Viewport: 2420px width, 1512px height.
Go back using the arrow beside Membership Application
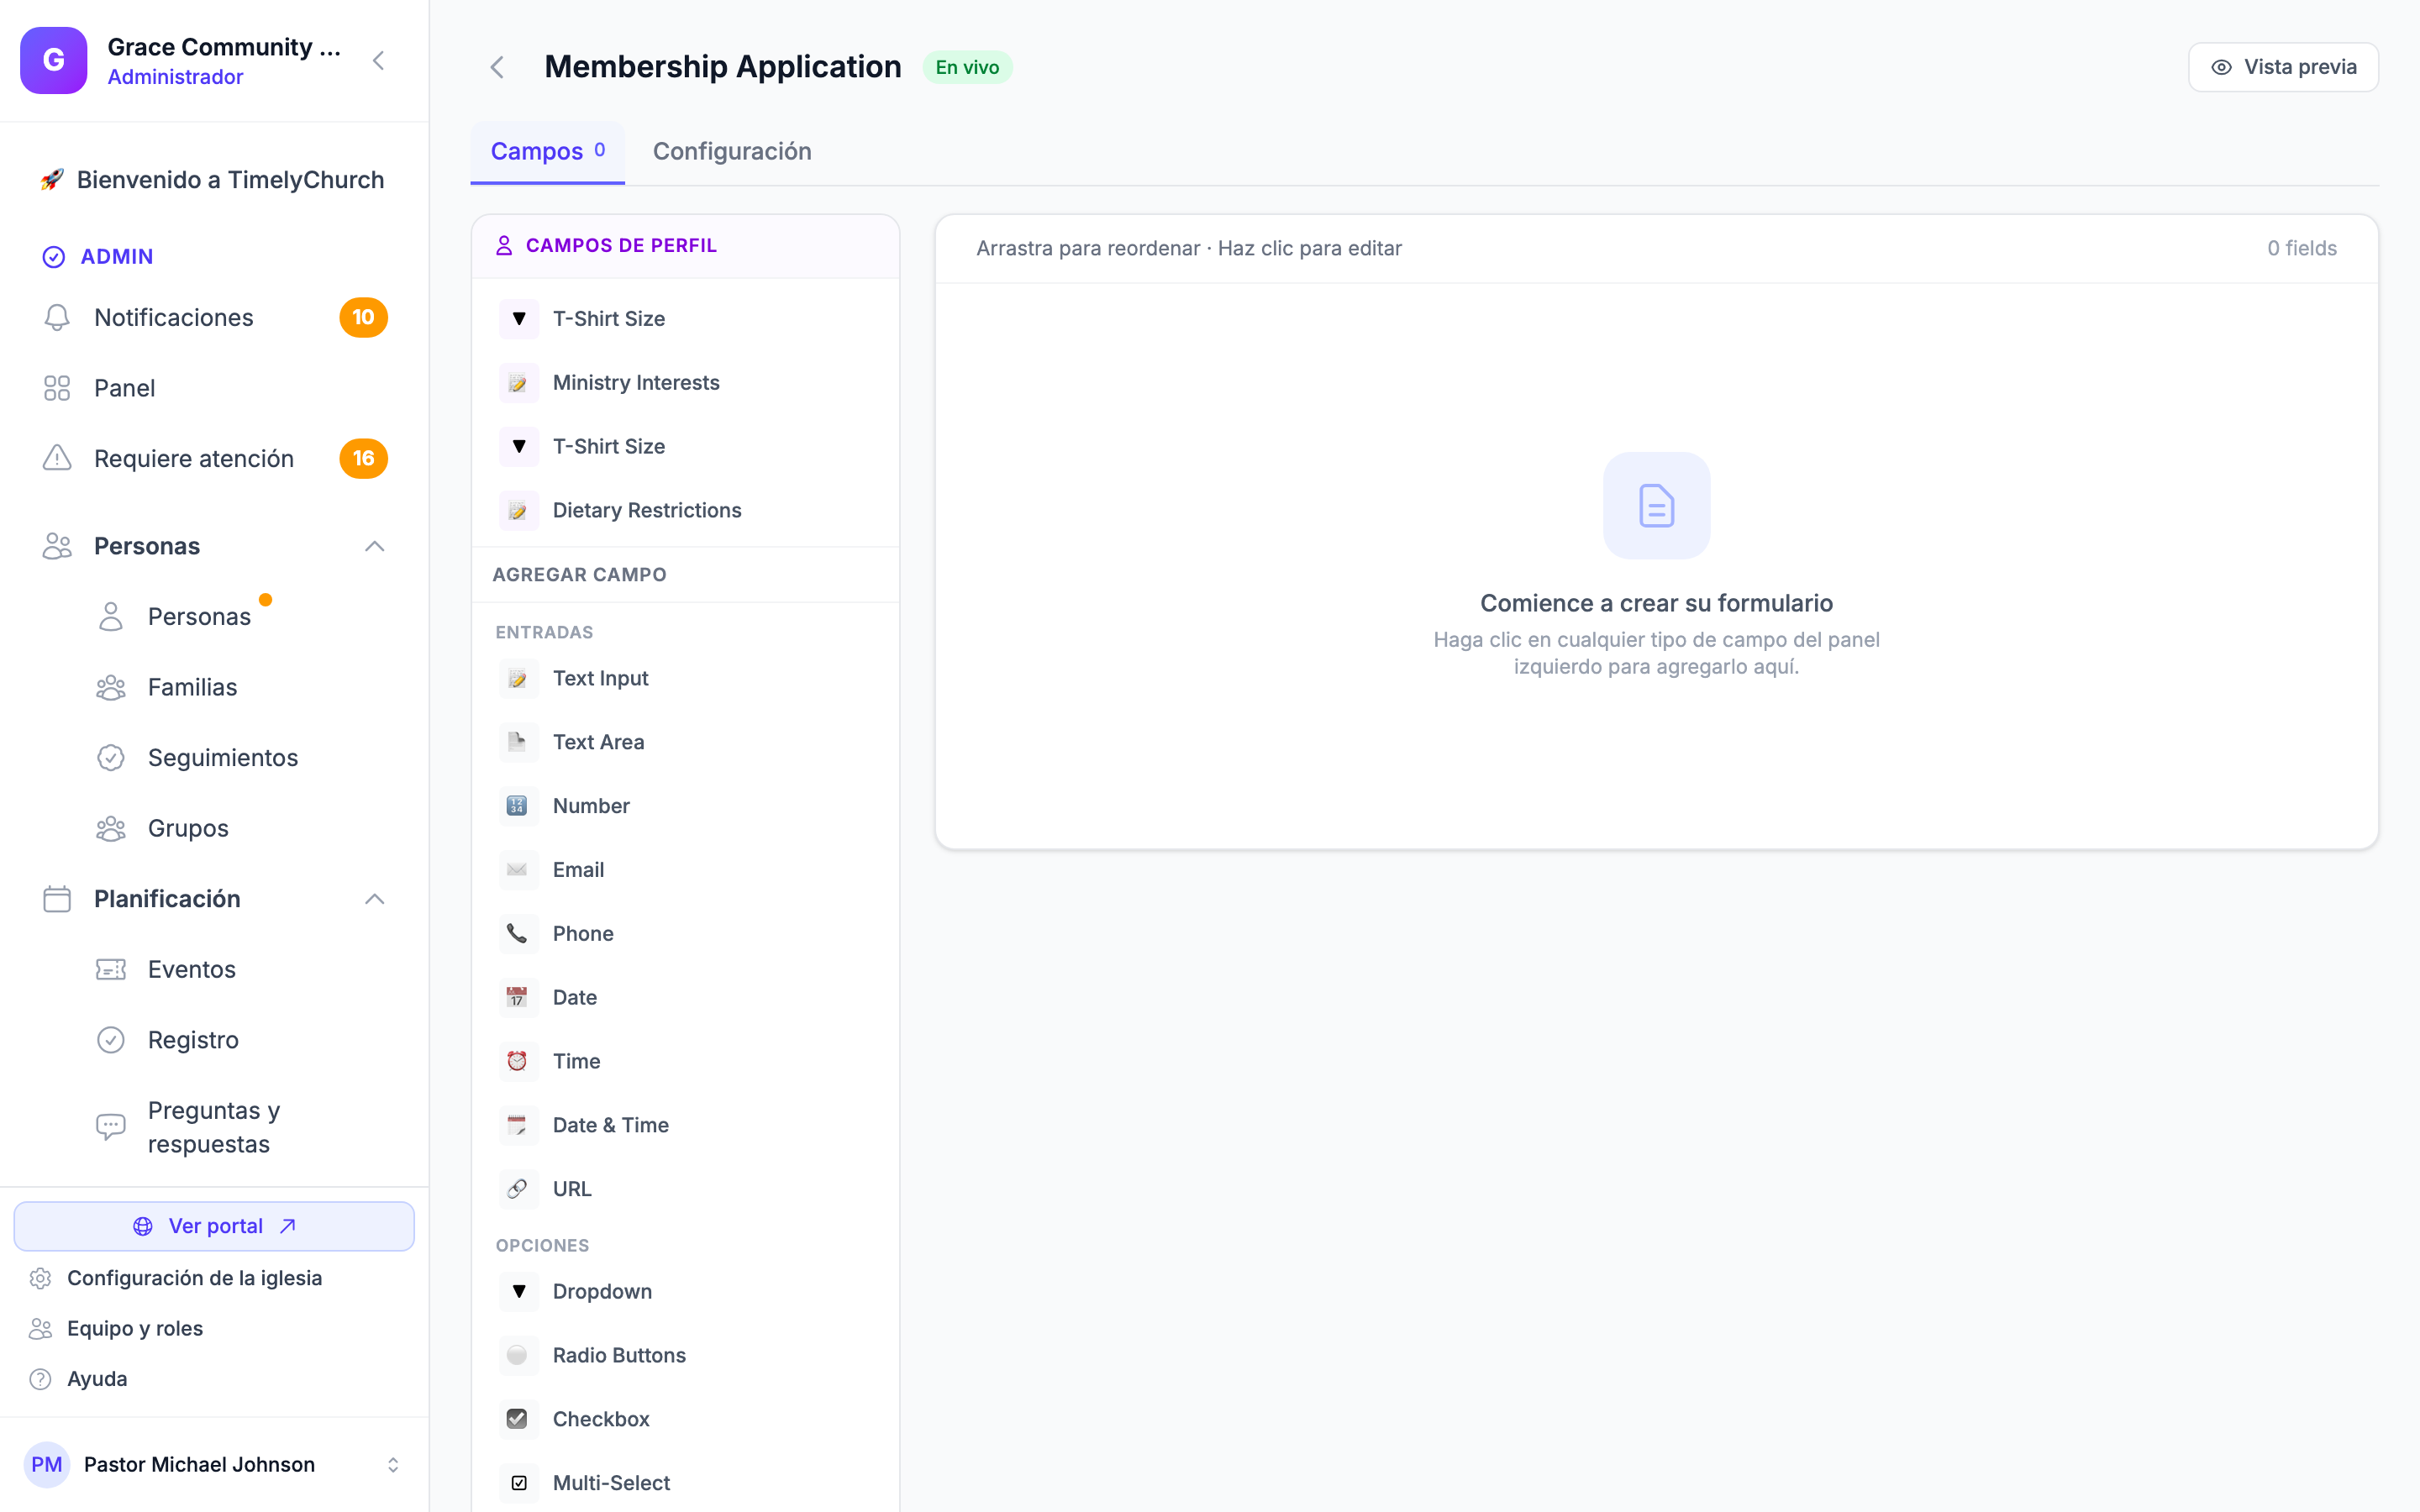click(497, 67)
